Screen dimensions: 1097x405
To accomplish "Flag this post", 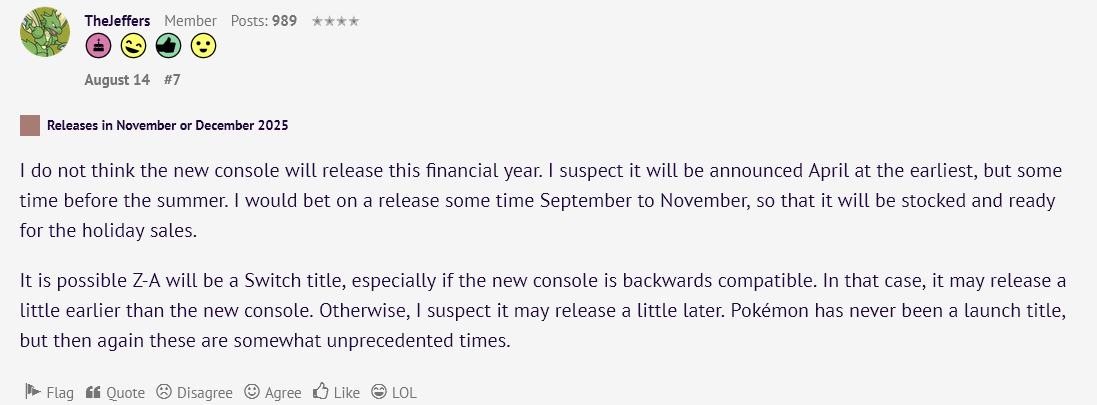I will point(49,392).
